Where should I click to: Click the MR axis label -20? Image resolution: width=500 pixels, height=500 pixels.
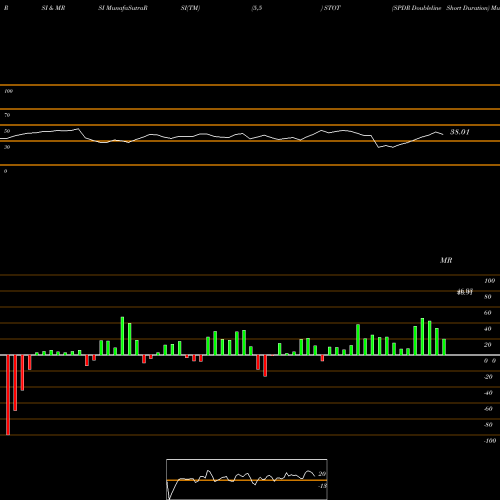[488, 377]
